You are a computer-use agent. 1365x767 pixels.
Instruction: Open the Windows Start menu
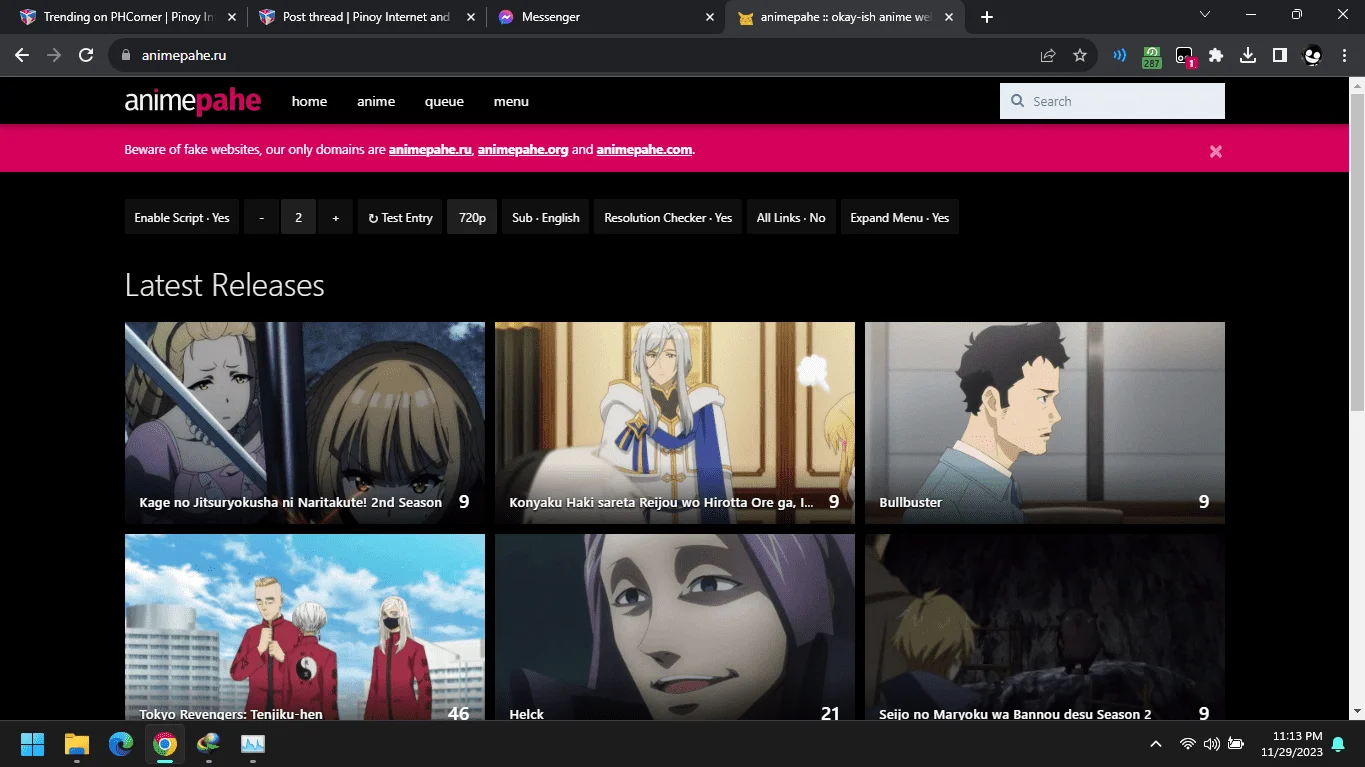click(32, 744)
